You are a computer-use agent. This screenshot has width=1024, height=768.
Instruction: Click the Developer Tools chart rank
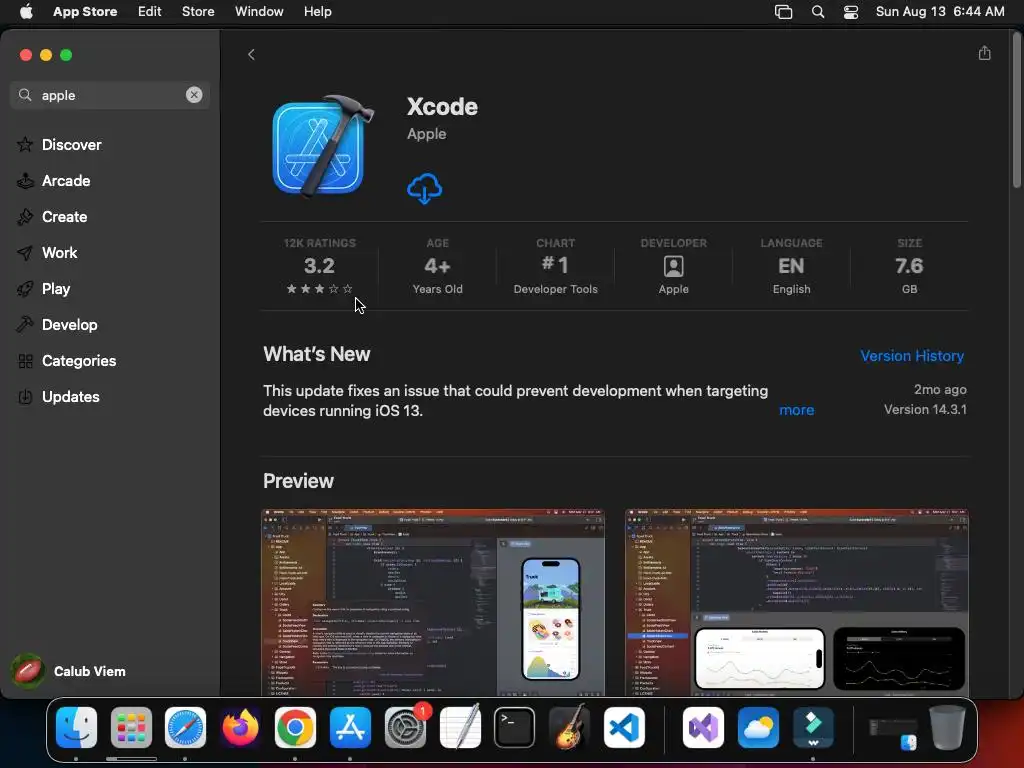555,266
